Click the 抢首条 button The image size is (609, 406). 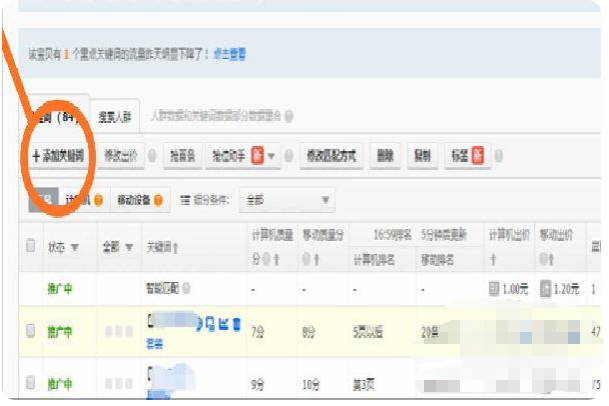pyautogui.click(x=182, y=156)
